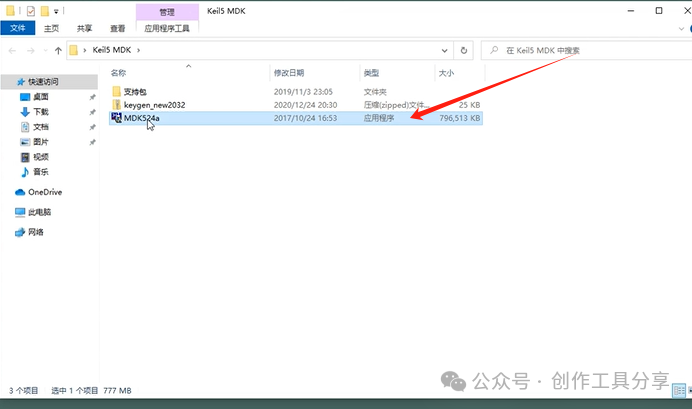Screen dimensions: 692x409
Task: Open the 文件 ribbon tab
Action: coord(18,28)
